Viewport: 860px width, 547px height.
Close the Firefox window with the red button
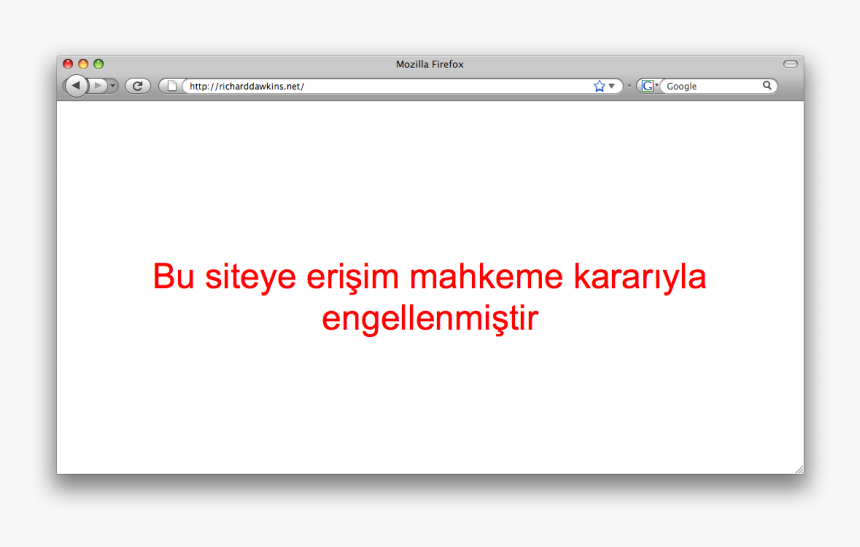pyautogui.click(x=68, y=64)
